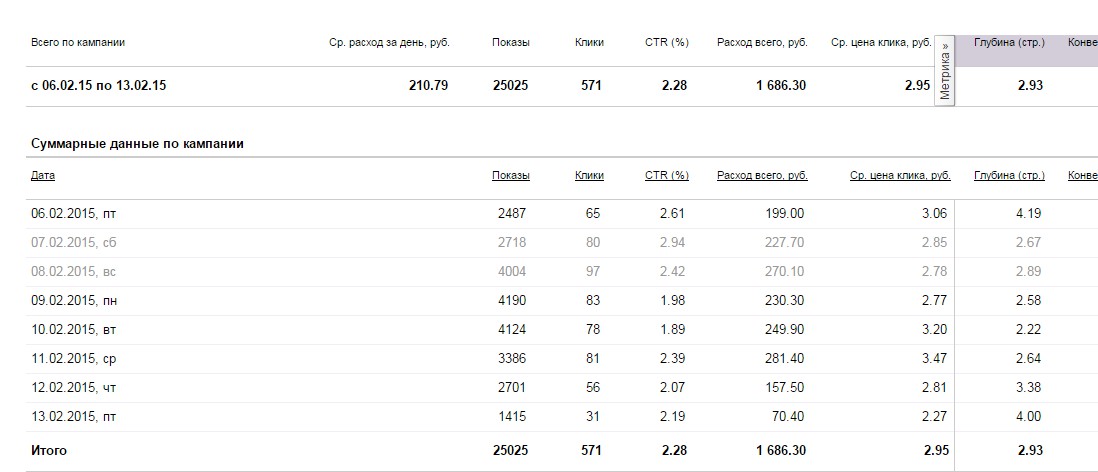1098x472 pixels.
Task: Click the 210.79 average daily spend value
Action: (428, 86)
